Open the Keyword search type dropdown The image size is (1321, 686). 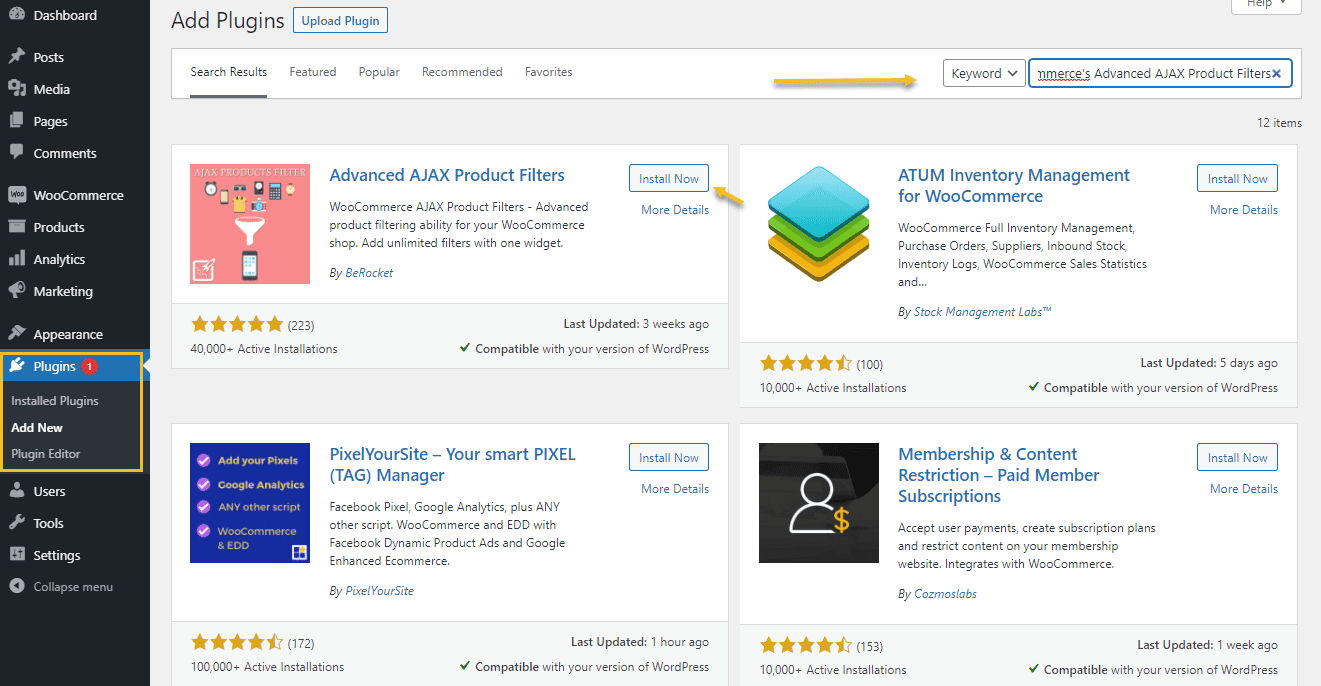[x=984, y=73]
